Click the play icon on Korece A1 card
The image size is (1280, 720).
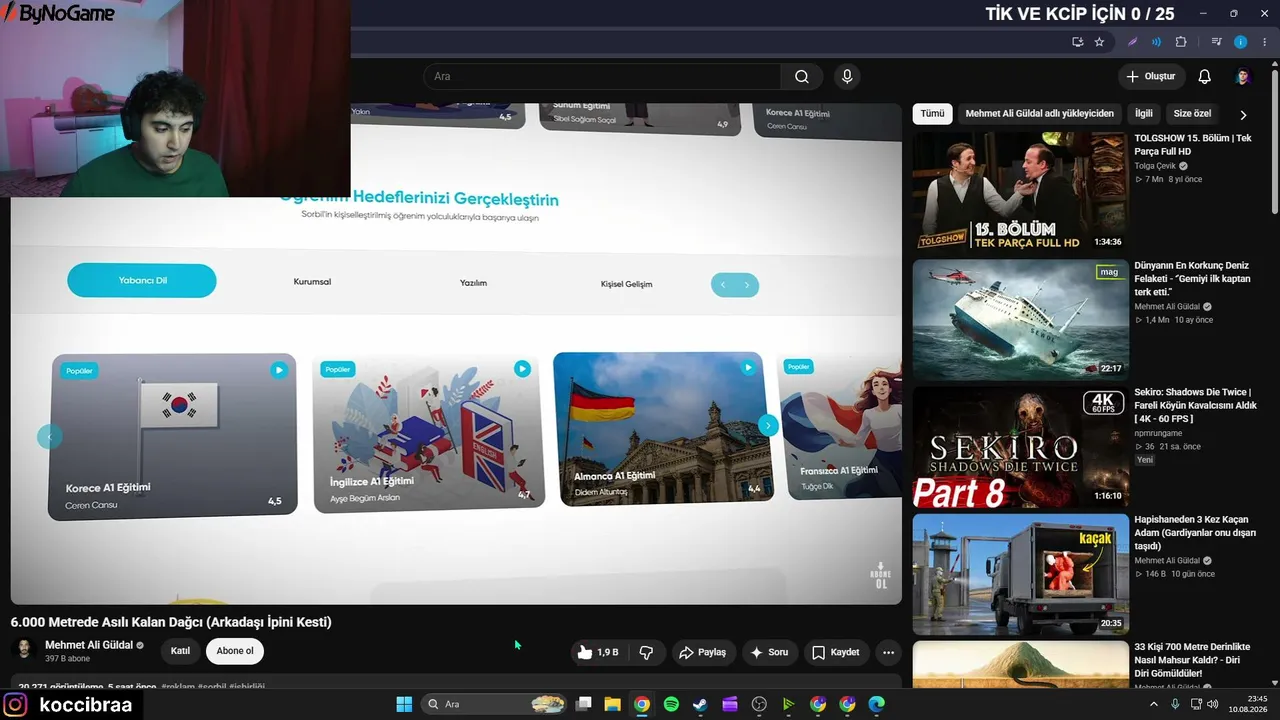(x=279, y=370)
